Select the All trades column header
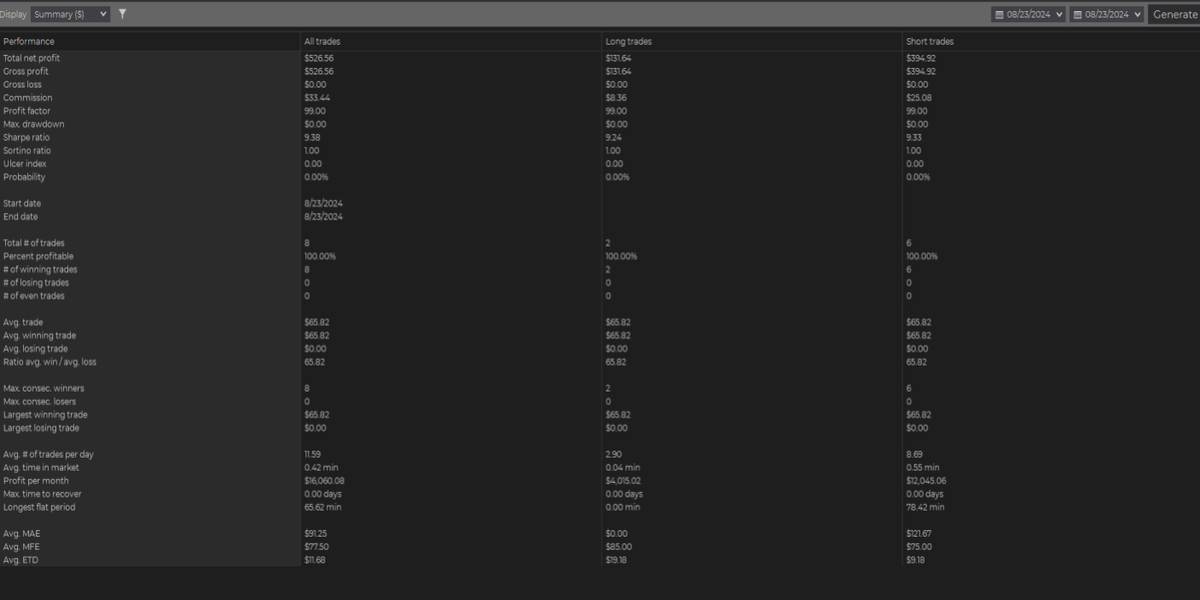Screen dimensions: 1200x600 point(322,41)
